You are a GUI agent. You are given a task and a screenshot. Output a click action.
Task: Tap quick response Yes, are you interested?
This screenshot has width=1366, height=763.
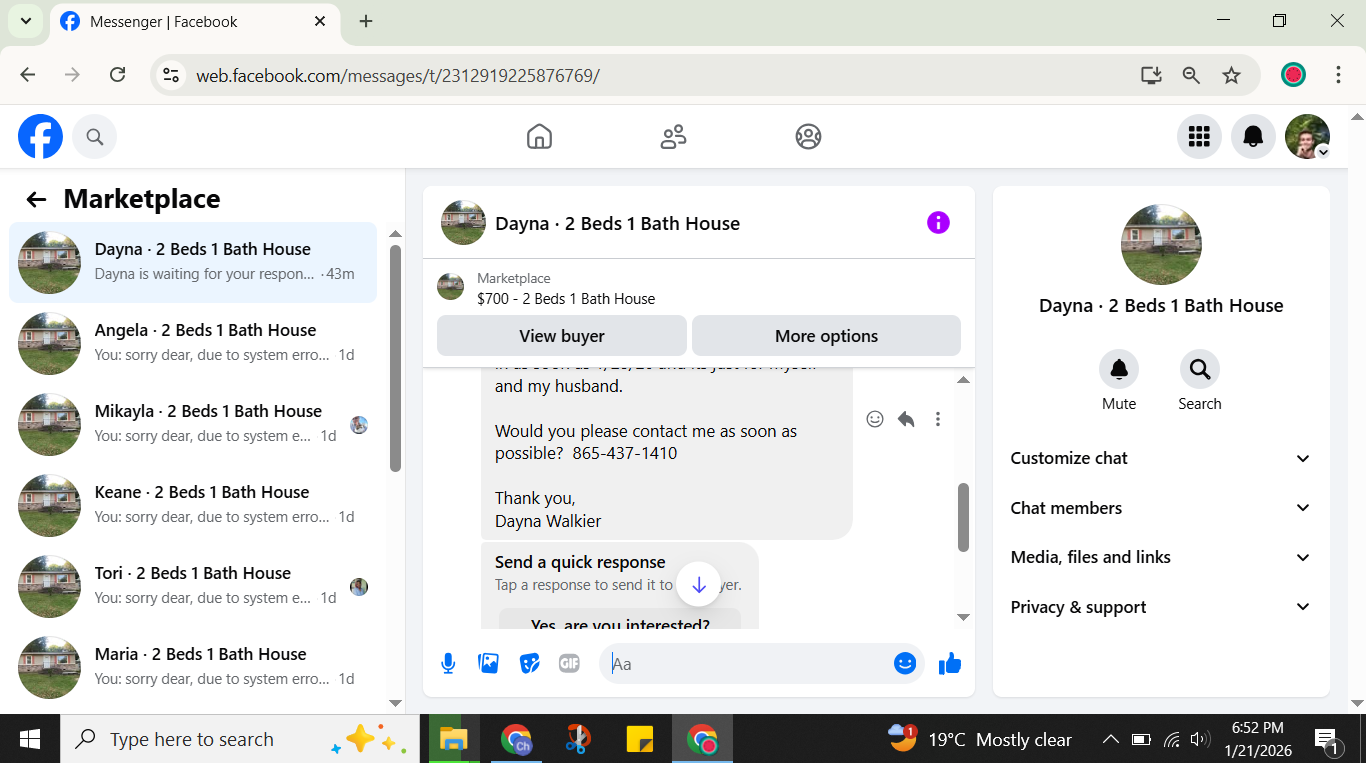point(620,621)
